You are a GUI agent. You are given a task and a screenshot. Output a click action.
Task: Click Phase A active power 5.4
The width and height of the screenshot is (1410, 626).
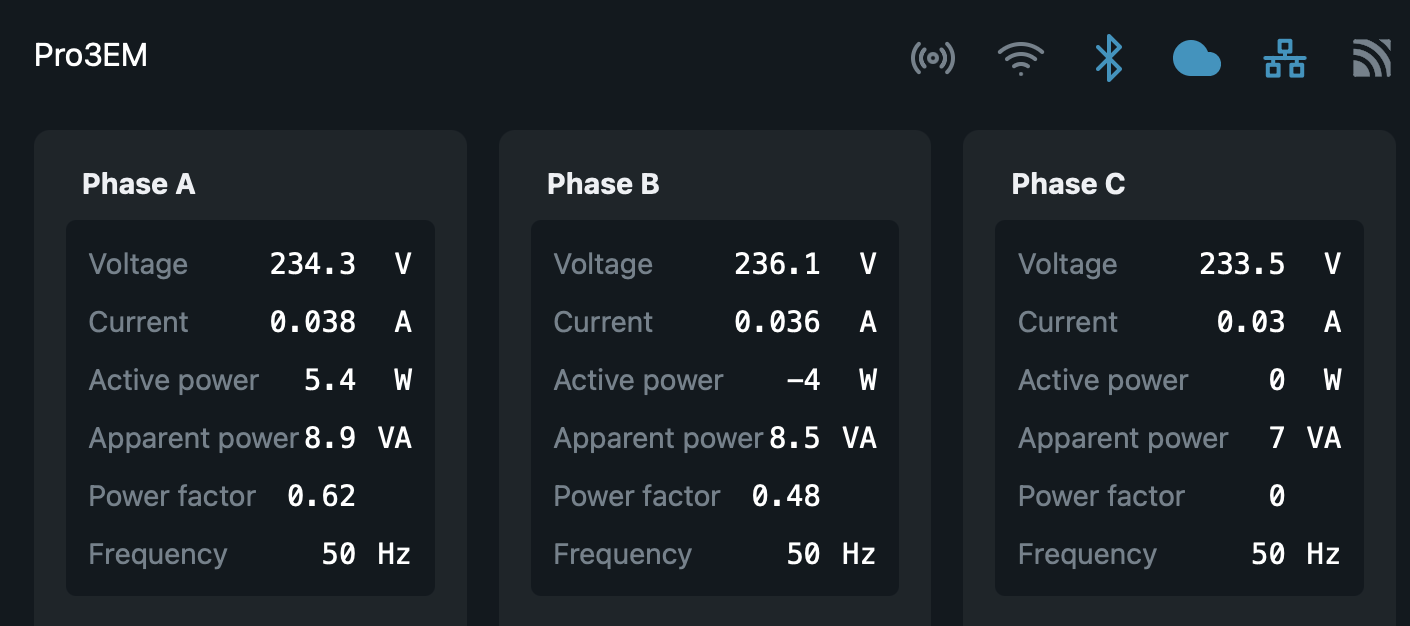(329, 380)
